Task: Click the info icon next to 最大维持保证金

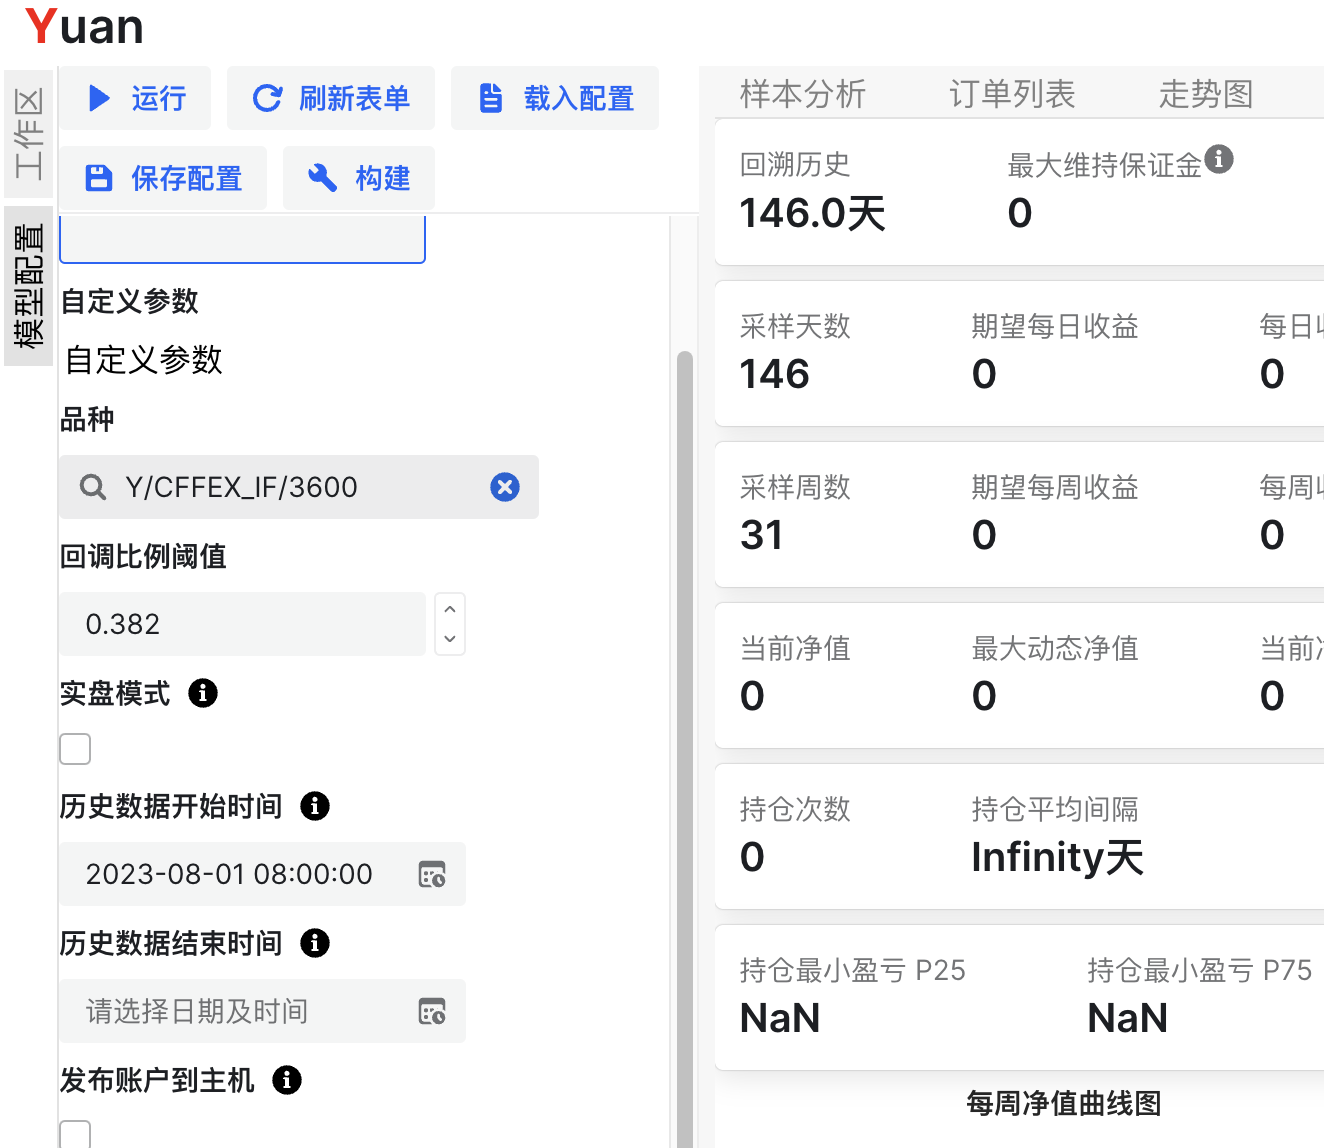Action: (x=1221, y=159)
